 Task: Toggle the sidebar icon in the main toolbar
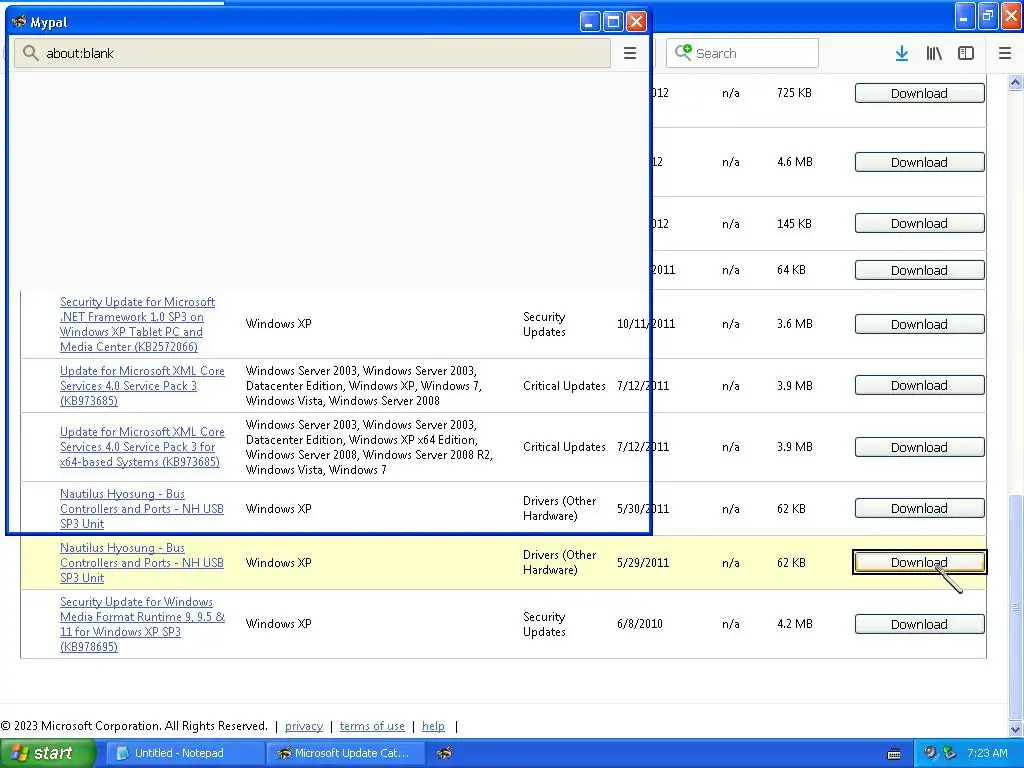[966, 54]
